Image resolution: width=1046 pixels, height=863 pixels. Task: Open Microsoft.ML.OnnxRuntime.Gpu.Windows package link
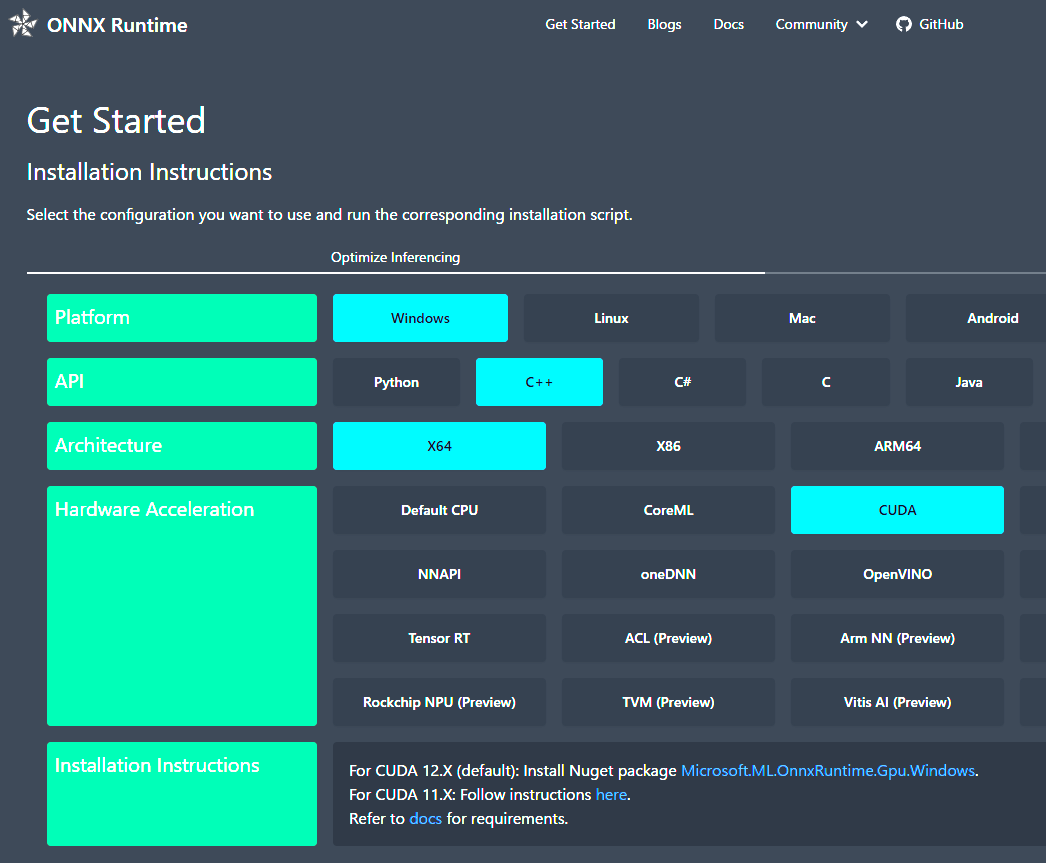[828, 771]
